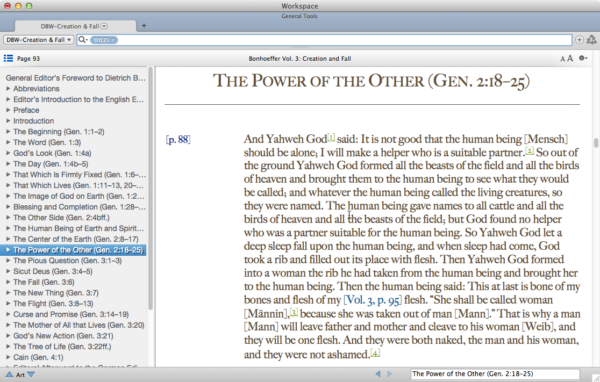The height and width of the screenshot is (382, 600).
Task: Expand the Preface entry
Action: [x=8, y=110]
